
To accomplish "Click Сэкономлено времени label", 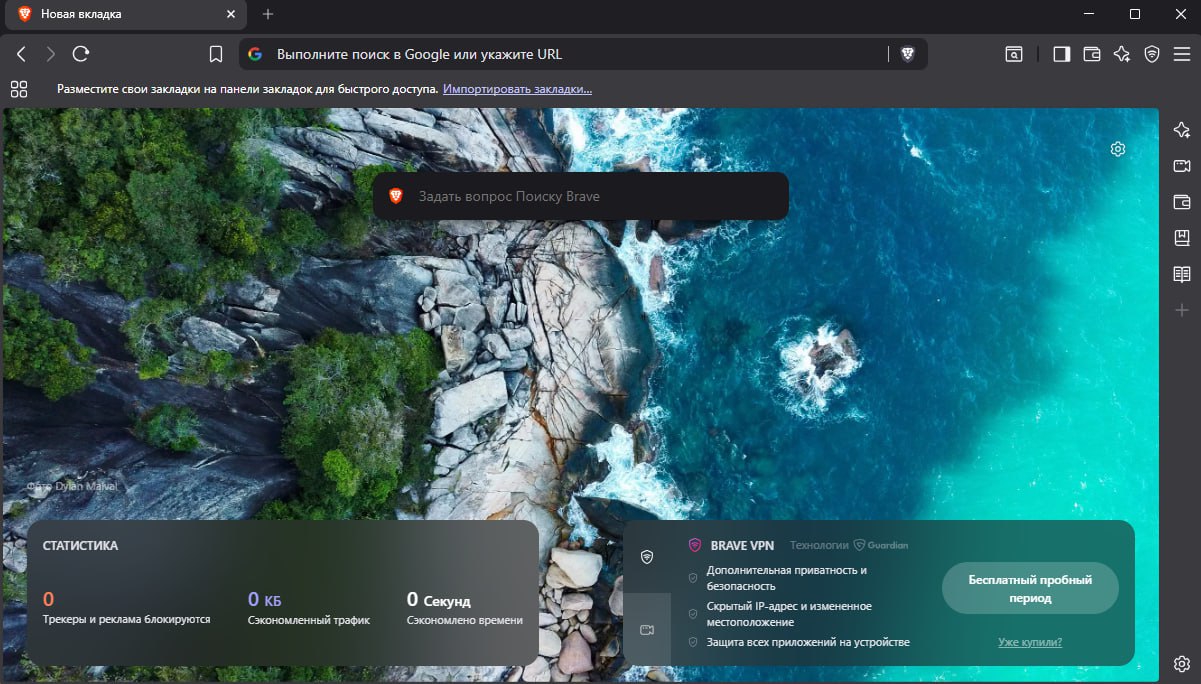I will pos(465,620).
